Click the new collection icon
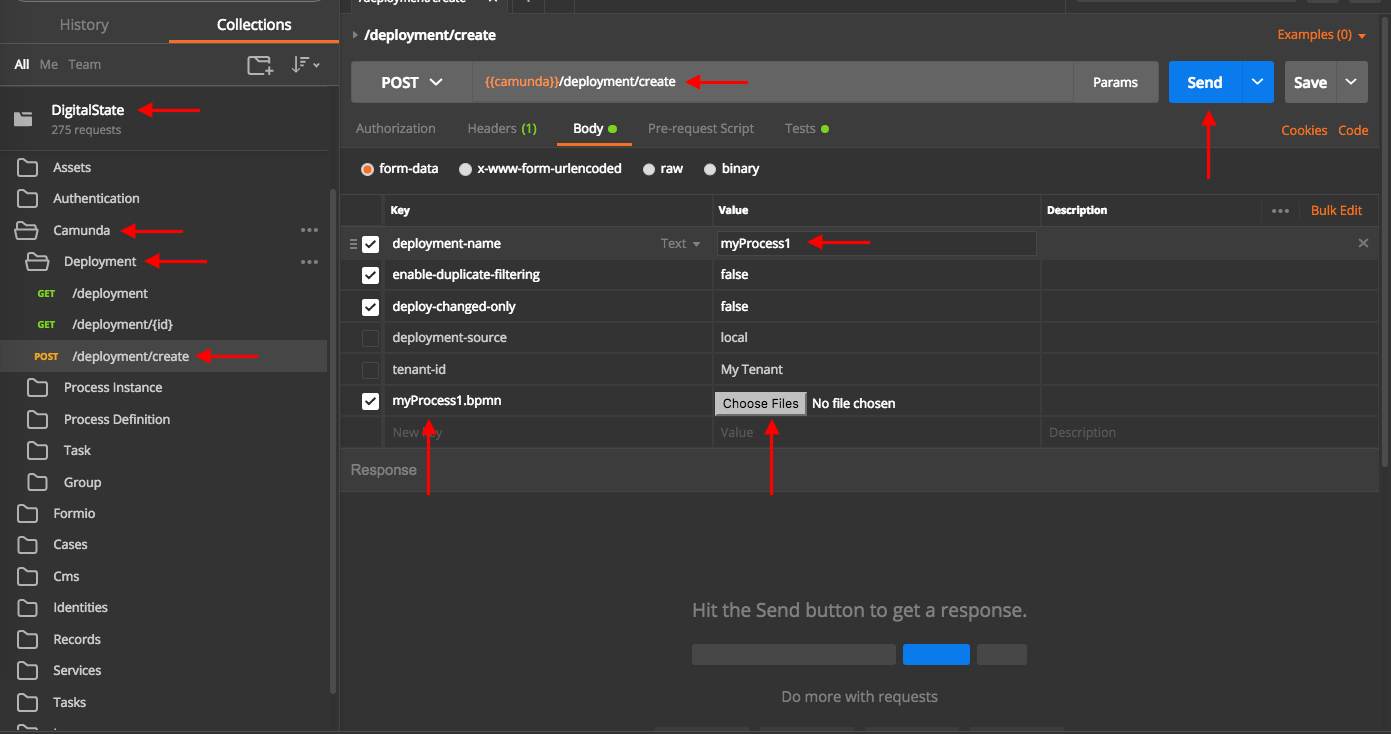 pyautogui.click(x=260, y=65)
